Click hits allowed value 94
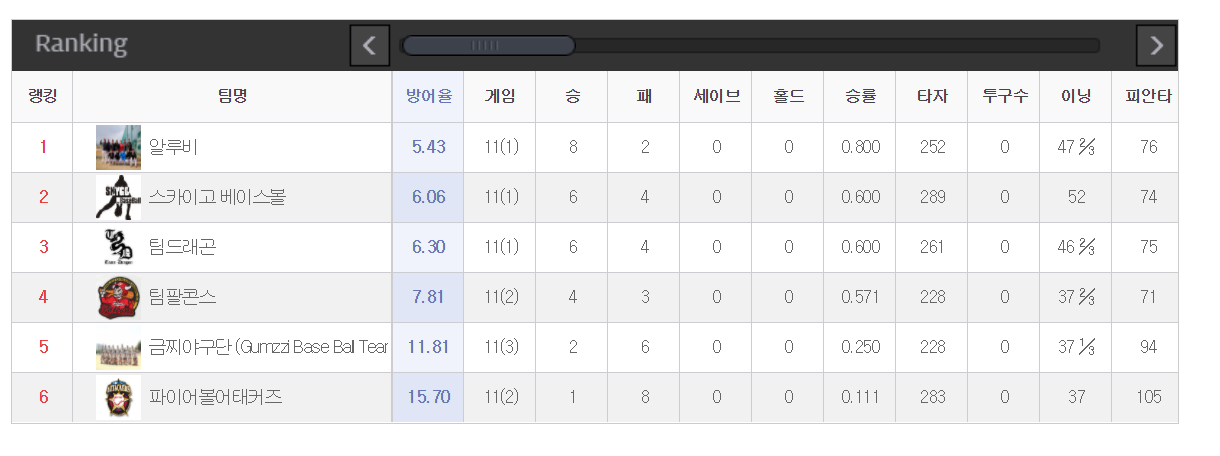The width and height of the screenshot is (1220, 456). pyautogui.click(x=1148, y=347)
